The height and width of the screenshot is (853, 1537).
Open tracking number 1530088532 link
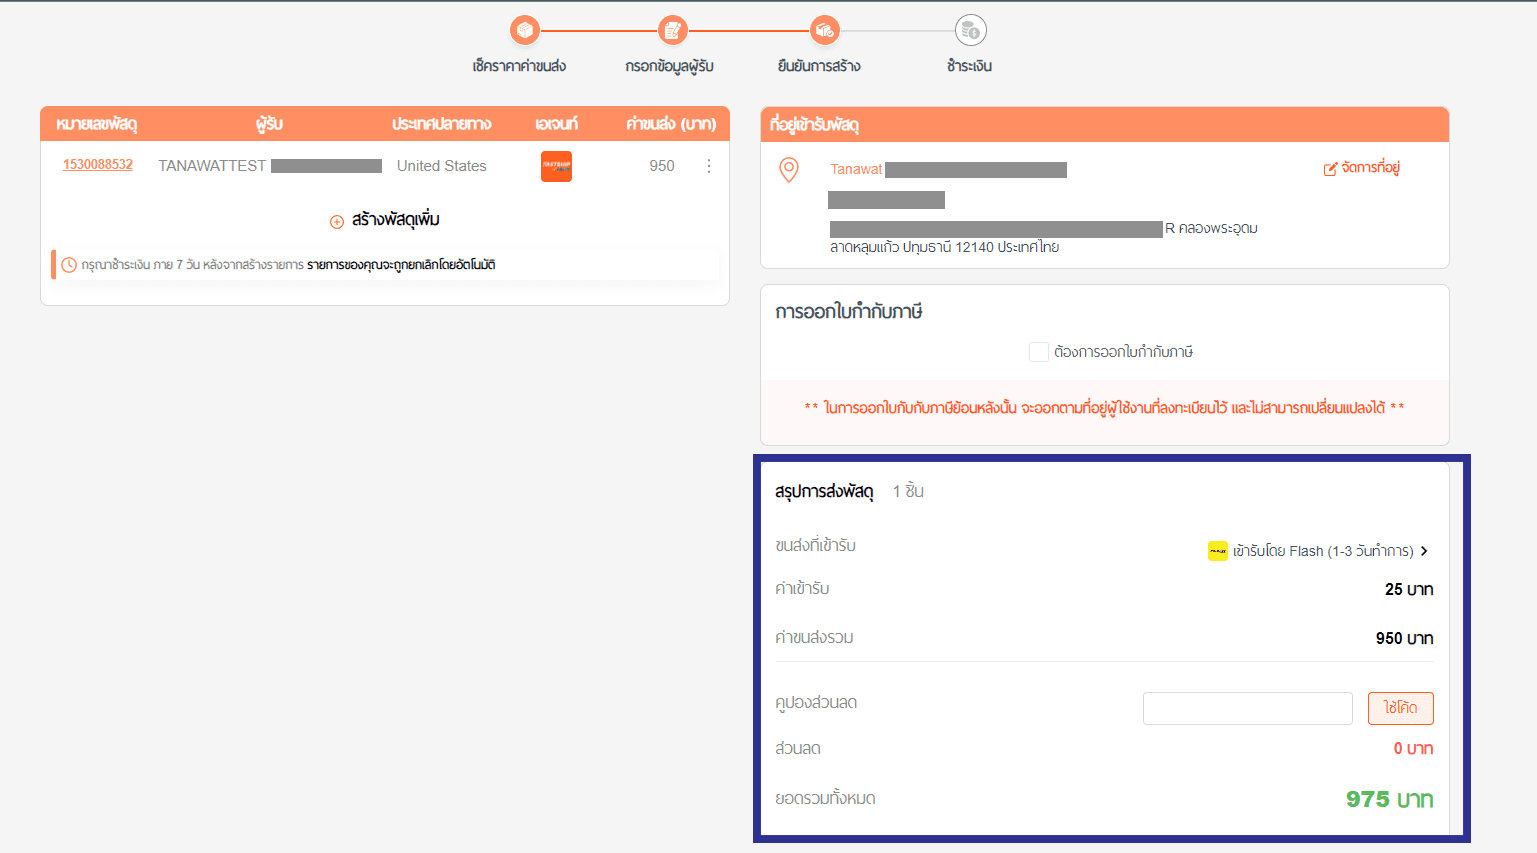(x=98, y=165)
